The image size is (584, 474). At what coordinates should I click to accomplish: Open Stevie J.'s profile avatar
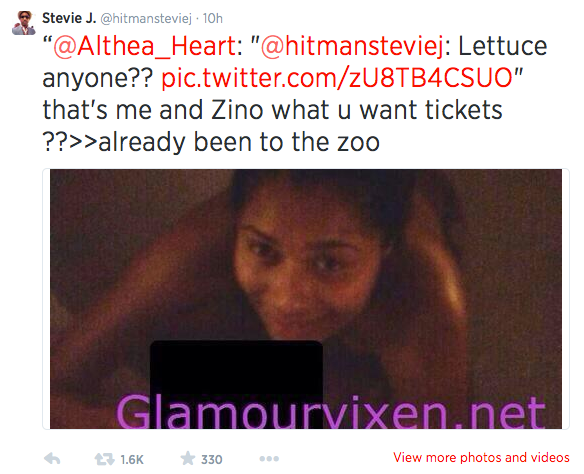pos(23,23)
